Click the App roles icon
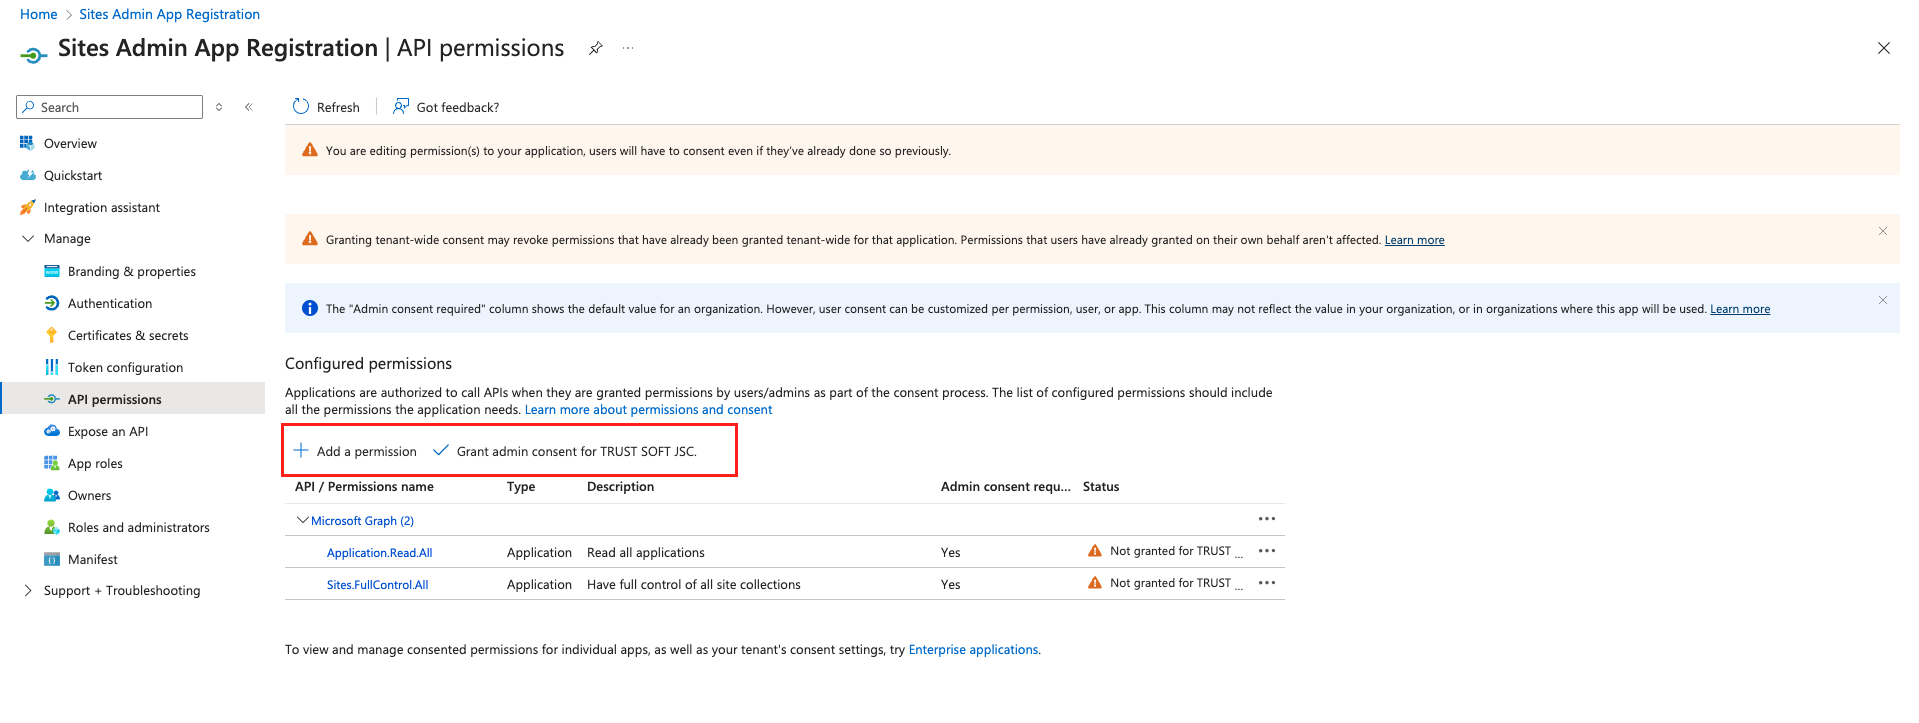Screen dimensions: 1919x723 pyautogui.click(x=52, y=463)
